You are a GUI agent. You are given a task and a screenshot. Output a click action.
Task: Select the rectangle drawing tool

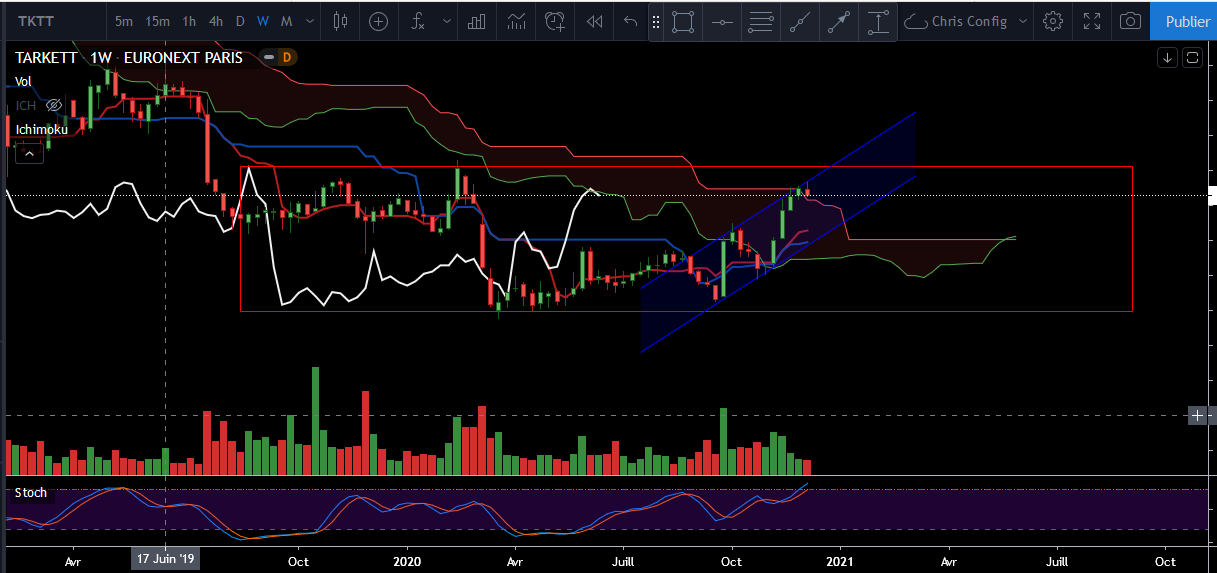click(683, 21)
